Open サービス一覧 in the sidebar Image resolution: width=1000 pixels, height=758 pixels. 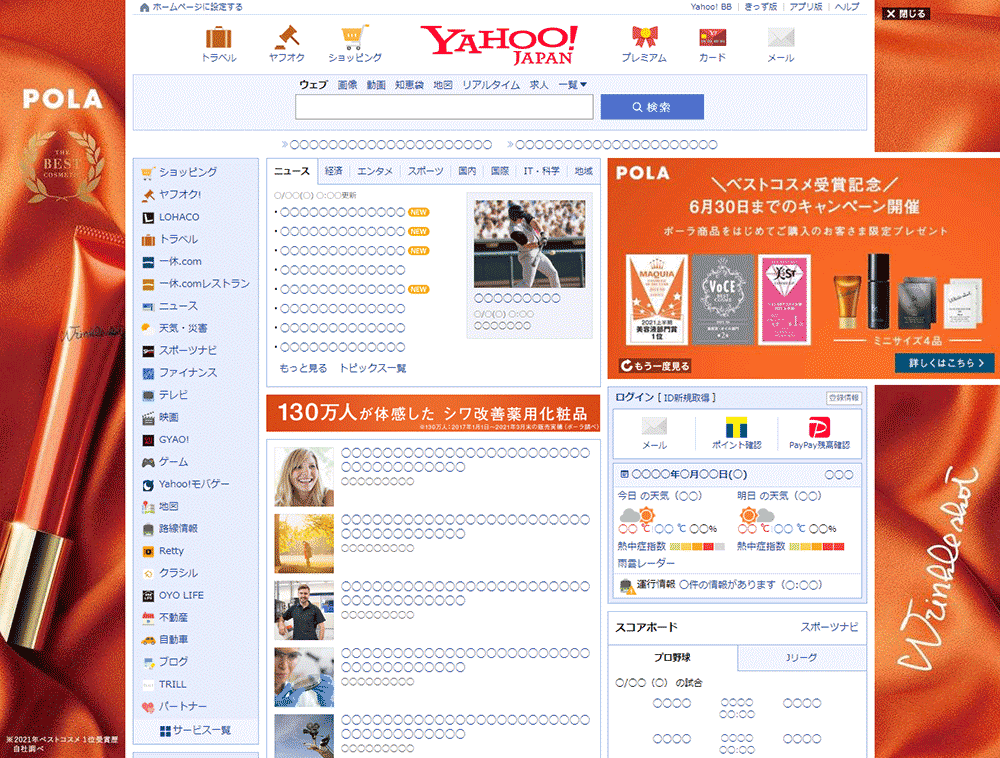196,730
